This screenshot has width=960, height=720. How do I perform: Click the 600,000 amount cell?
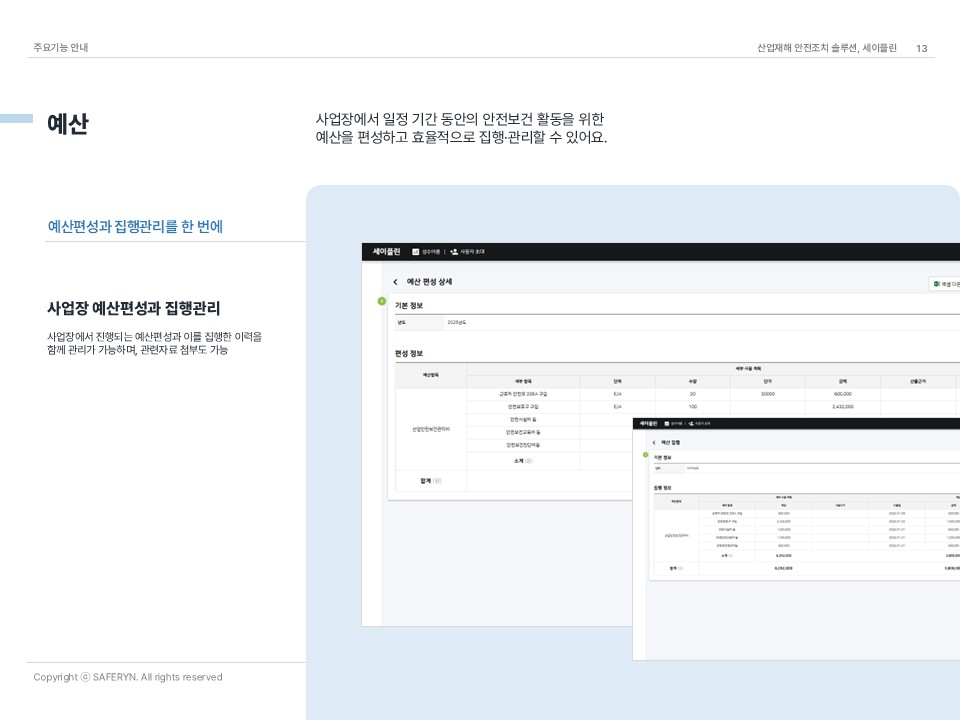[842, 394]
